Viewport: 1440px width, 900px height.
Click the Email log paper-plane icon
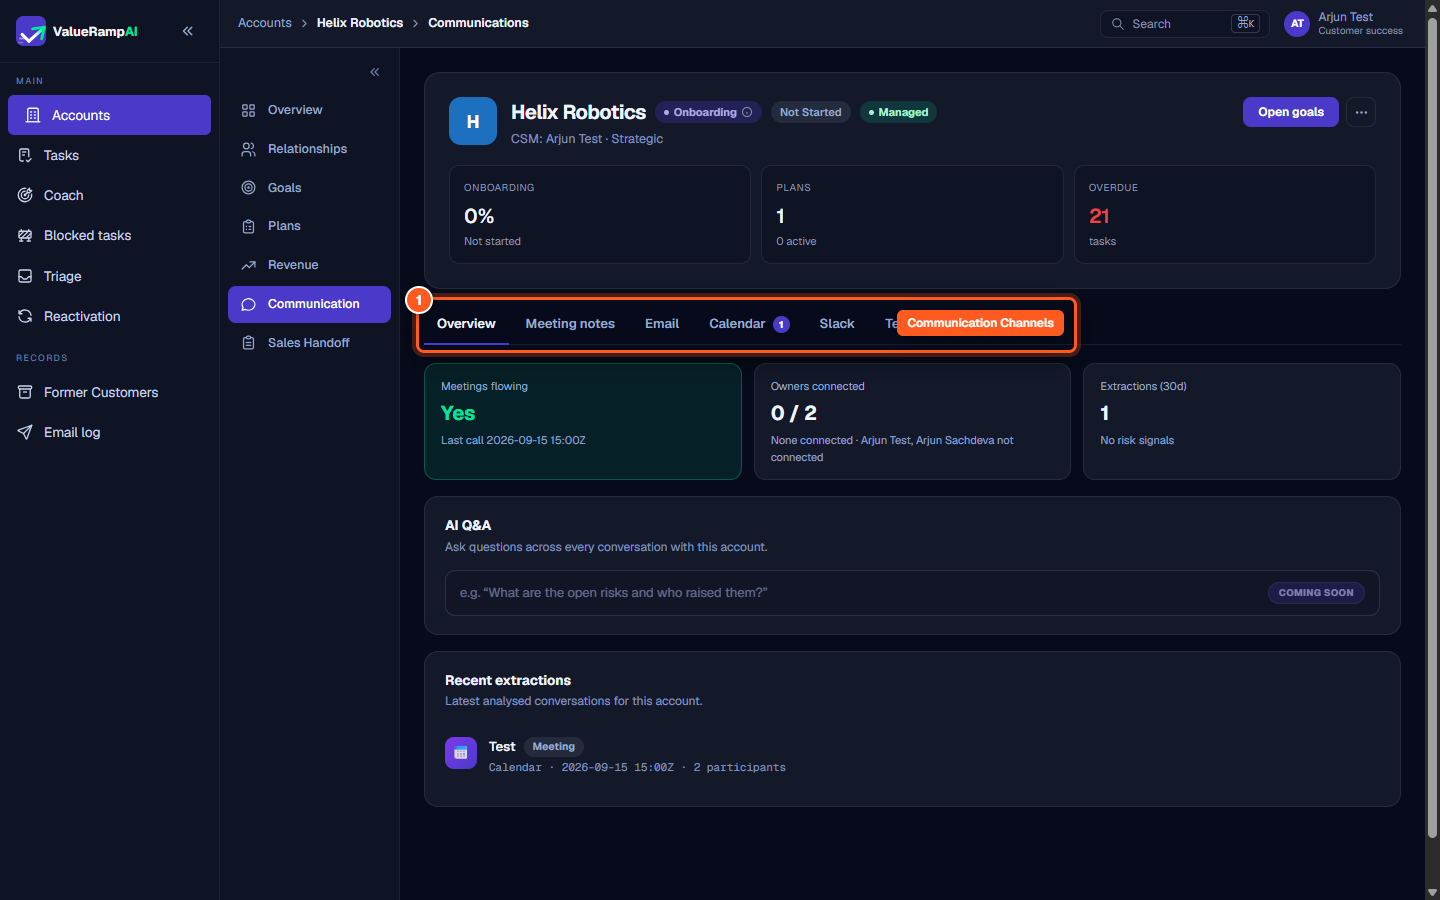pos(25,432)
